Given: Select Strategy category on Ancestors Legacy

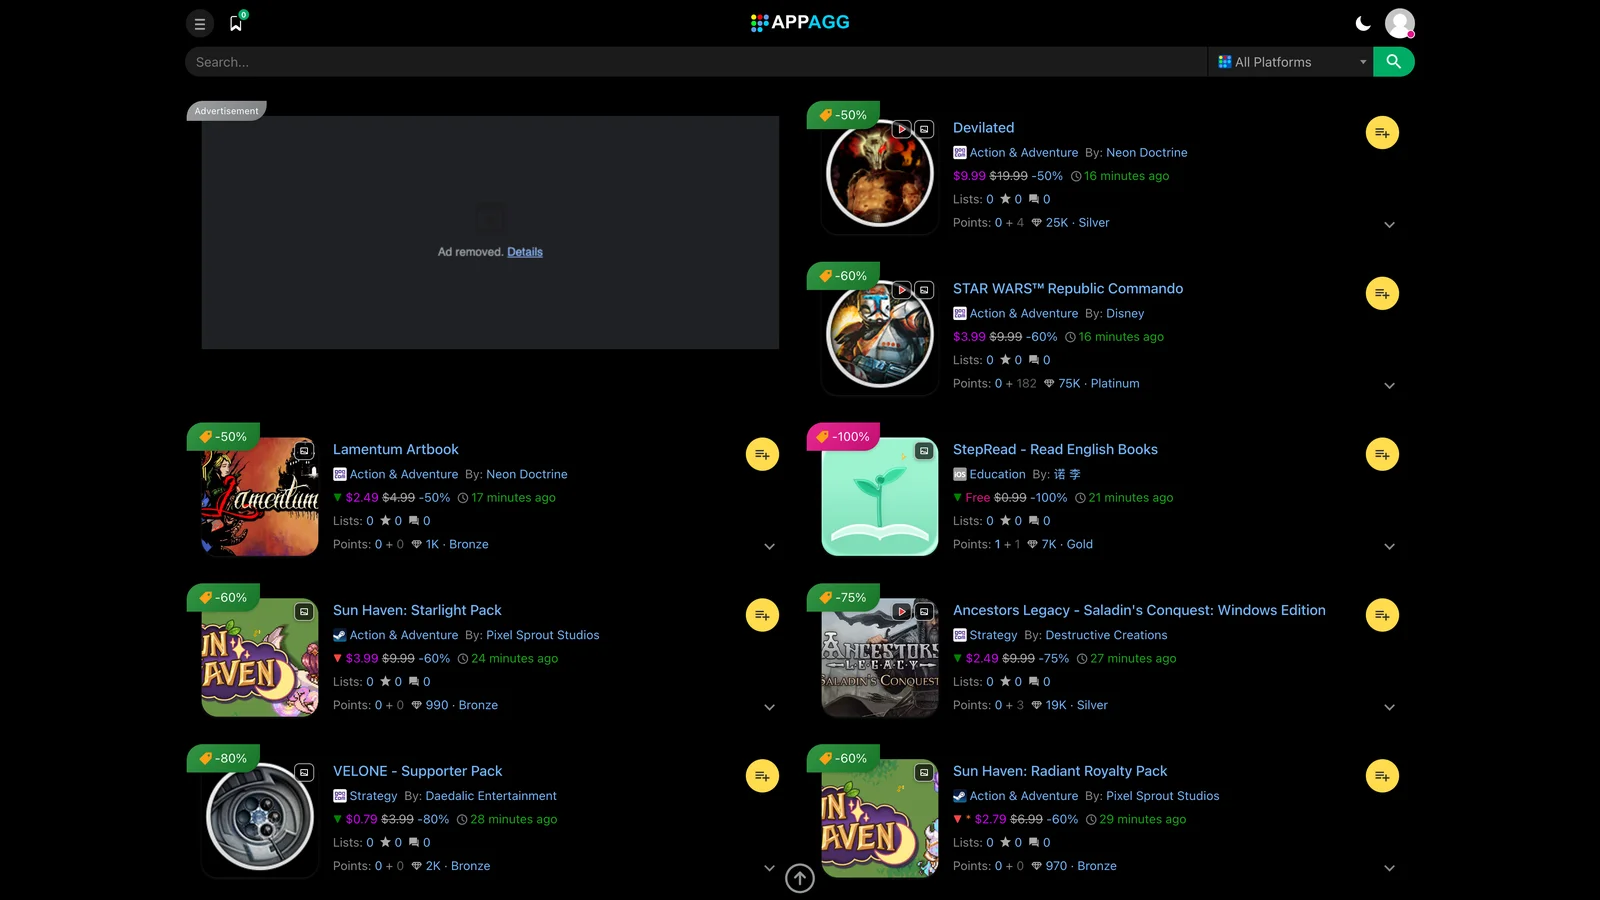Looking at the screenshot, I should point(993,636).
